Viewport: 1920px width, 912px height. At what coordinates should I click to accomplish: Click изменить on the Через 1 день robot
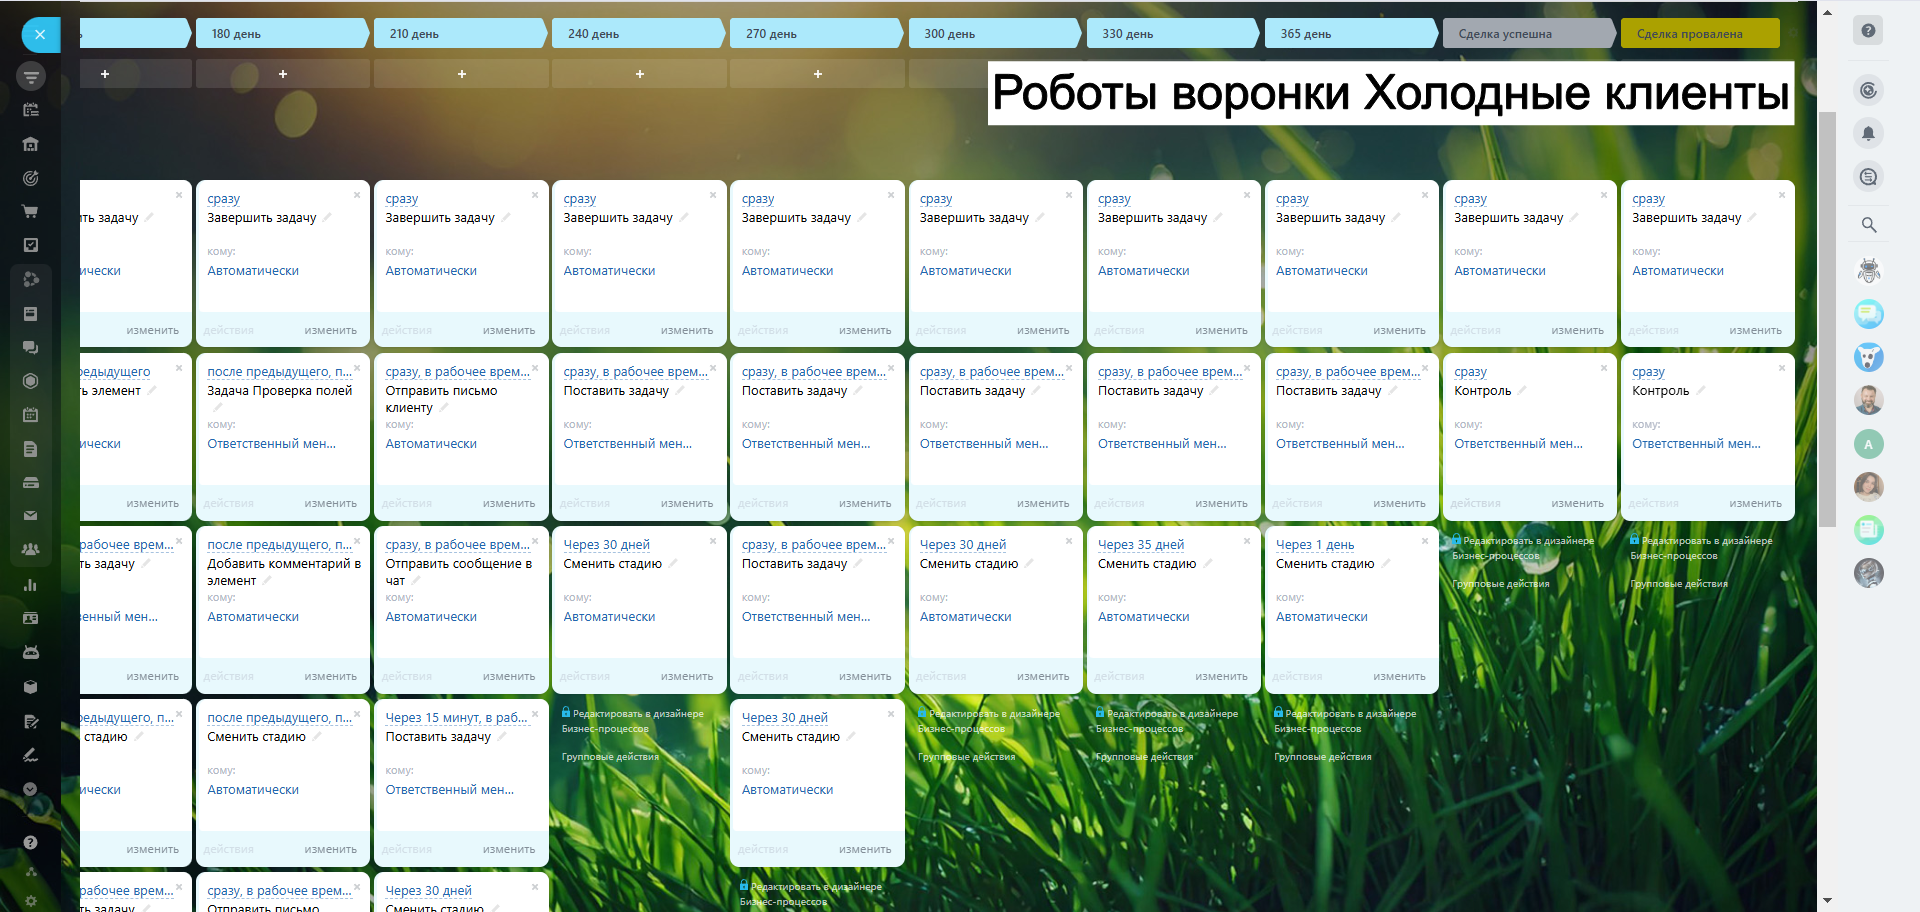(1399, 677)
